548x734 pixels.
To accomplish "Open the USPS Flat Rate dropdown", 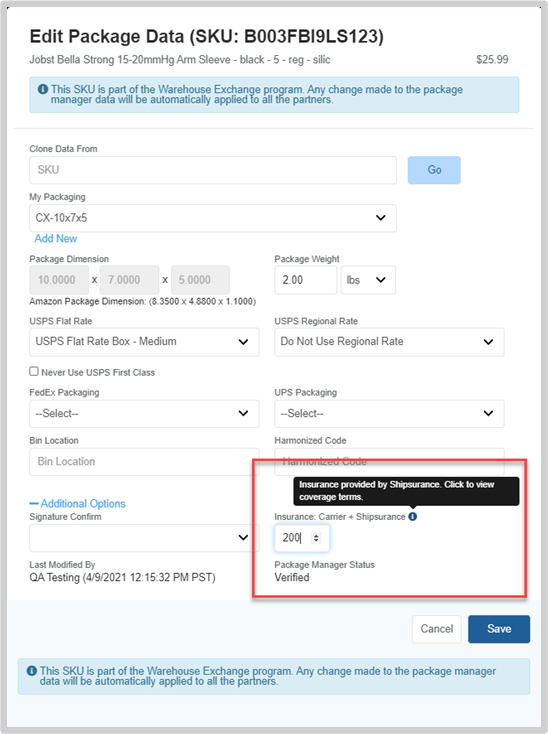I will coord(144,342).
